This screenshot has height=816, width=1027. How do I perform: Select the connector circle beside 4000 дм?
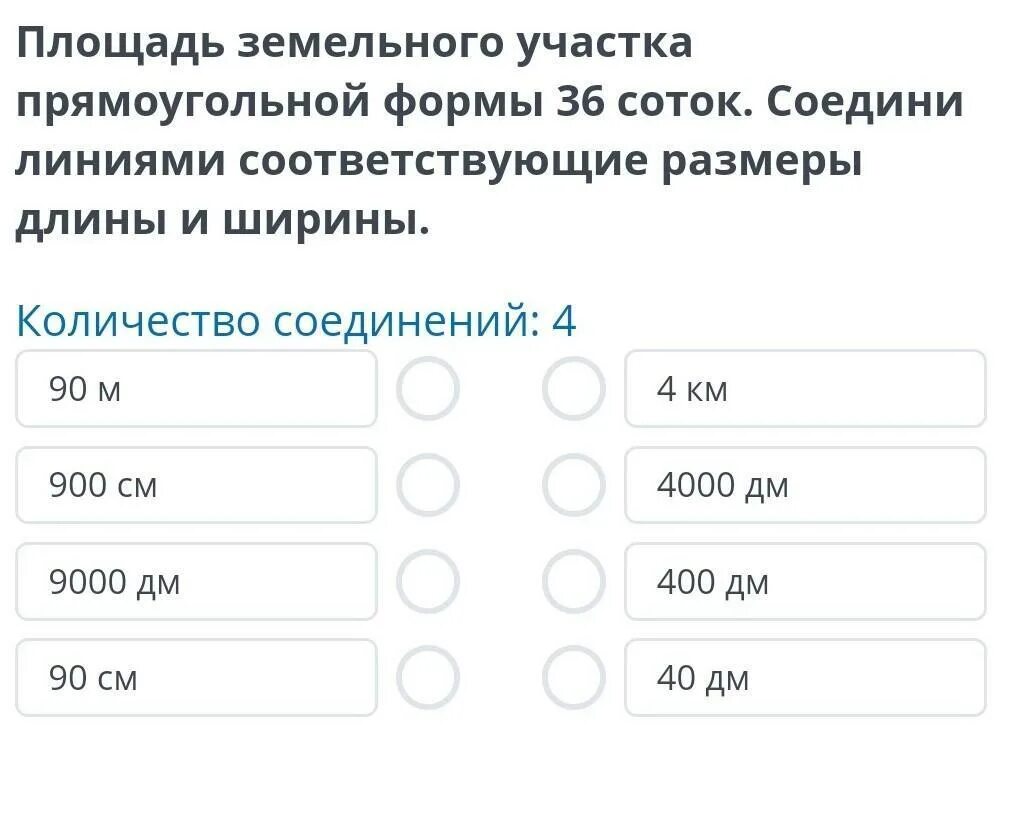[x=574, y=485]
